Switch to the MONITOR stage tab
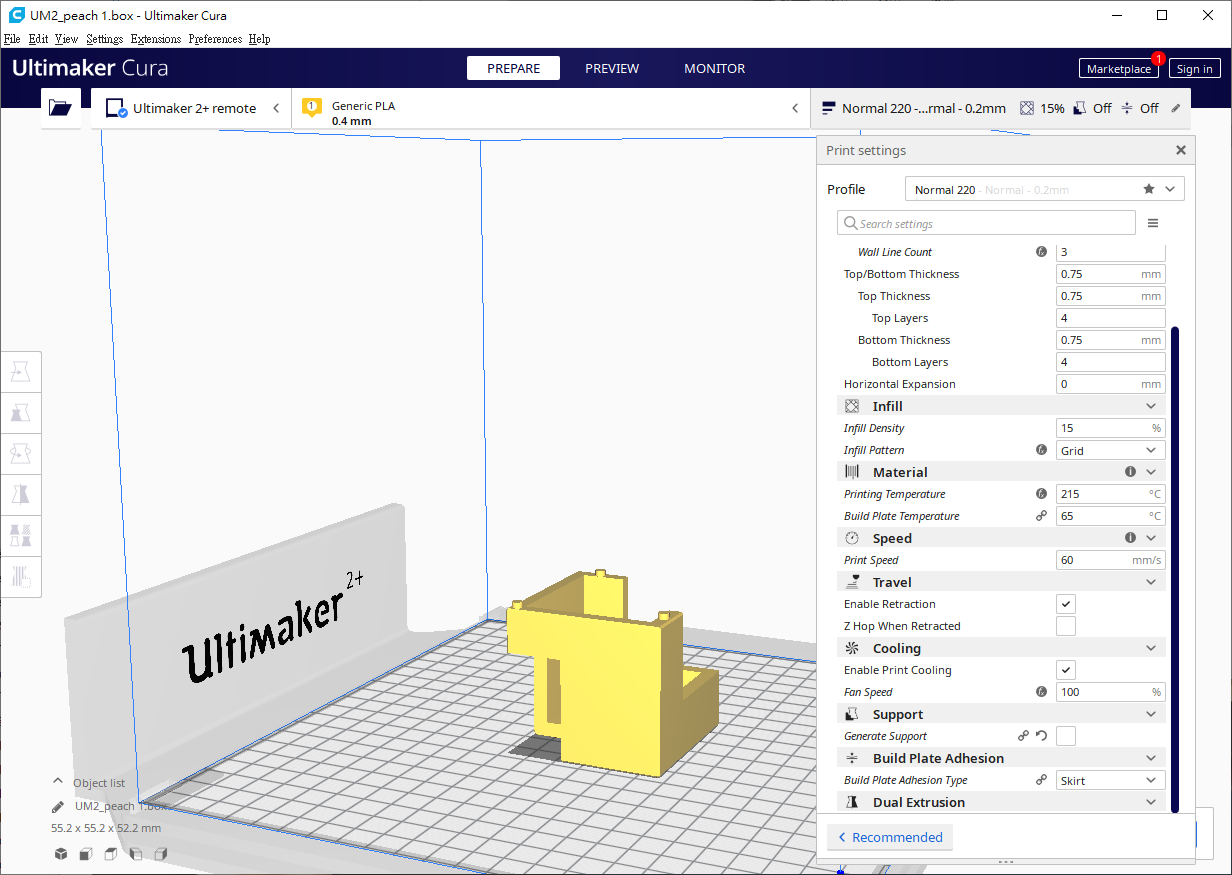1232x875 pixels. tap(714, 68)
